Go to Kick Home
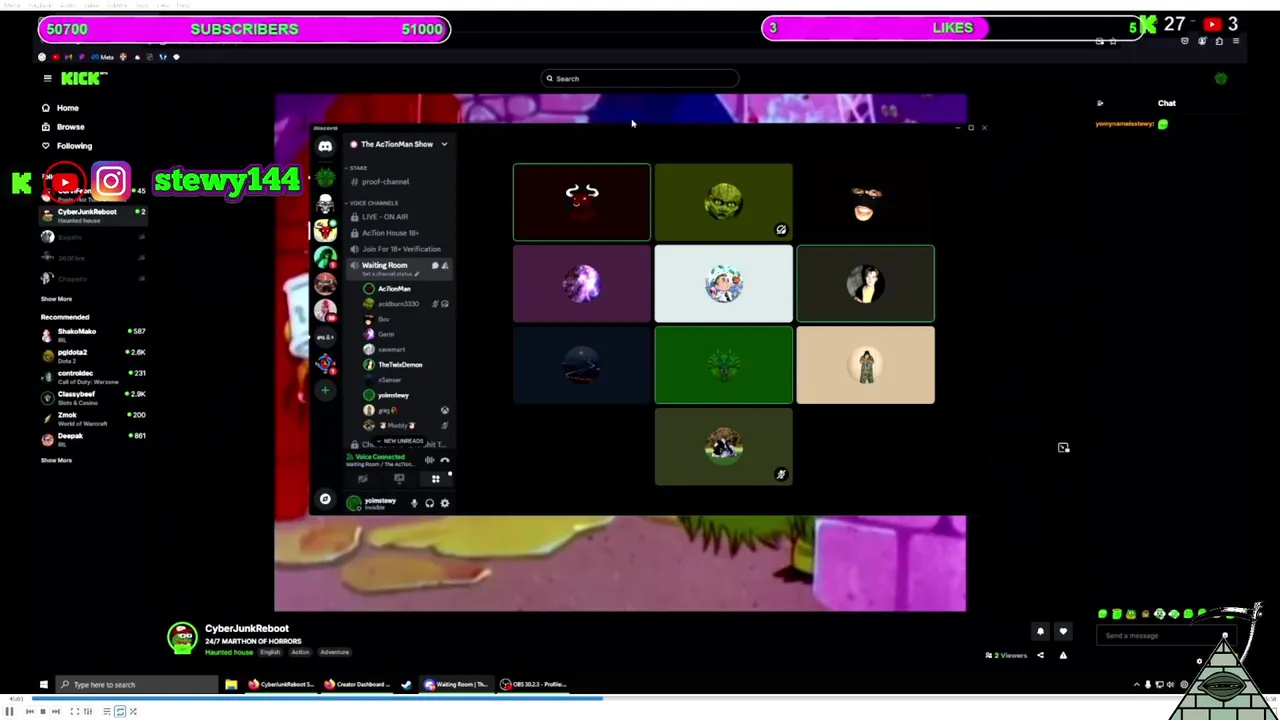The width and height of the screenshot is (1280, 720). pos(60,108)
